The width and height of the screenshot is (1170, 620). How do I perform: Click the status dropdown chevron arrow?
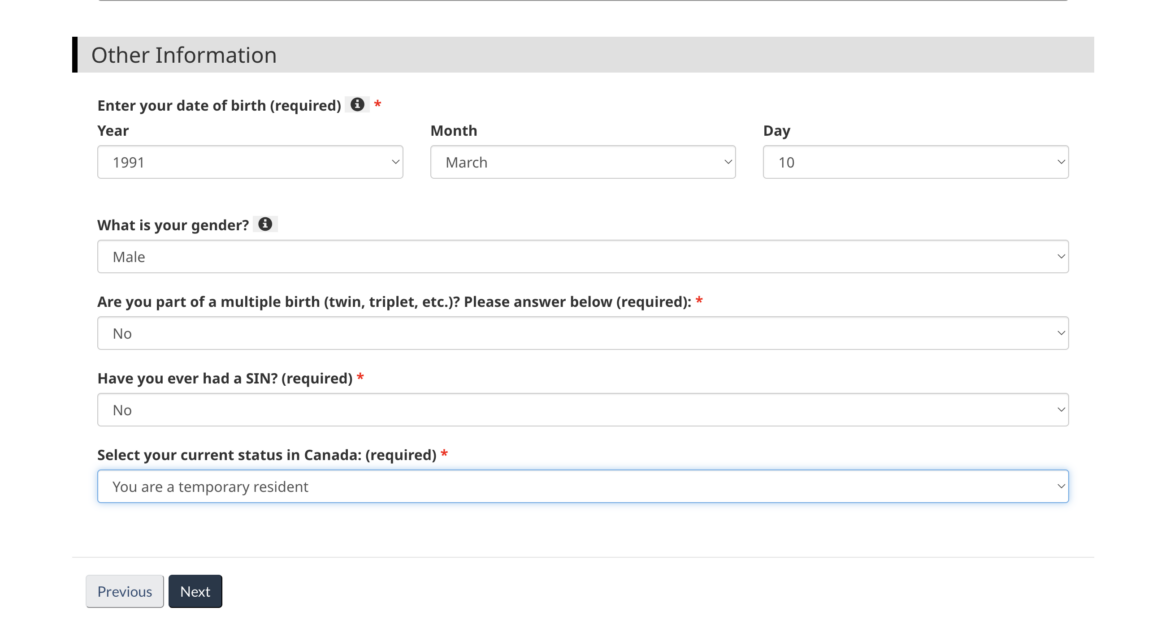coord(1060,486)
